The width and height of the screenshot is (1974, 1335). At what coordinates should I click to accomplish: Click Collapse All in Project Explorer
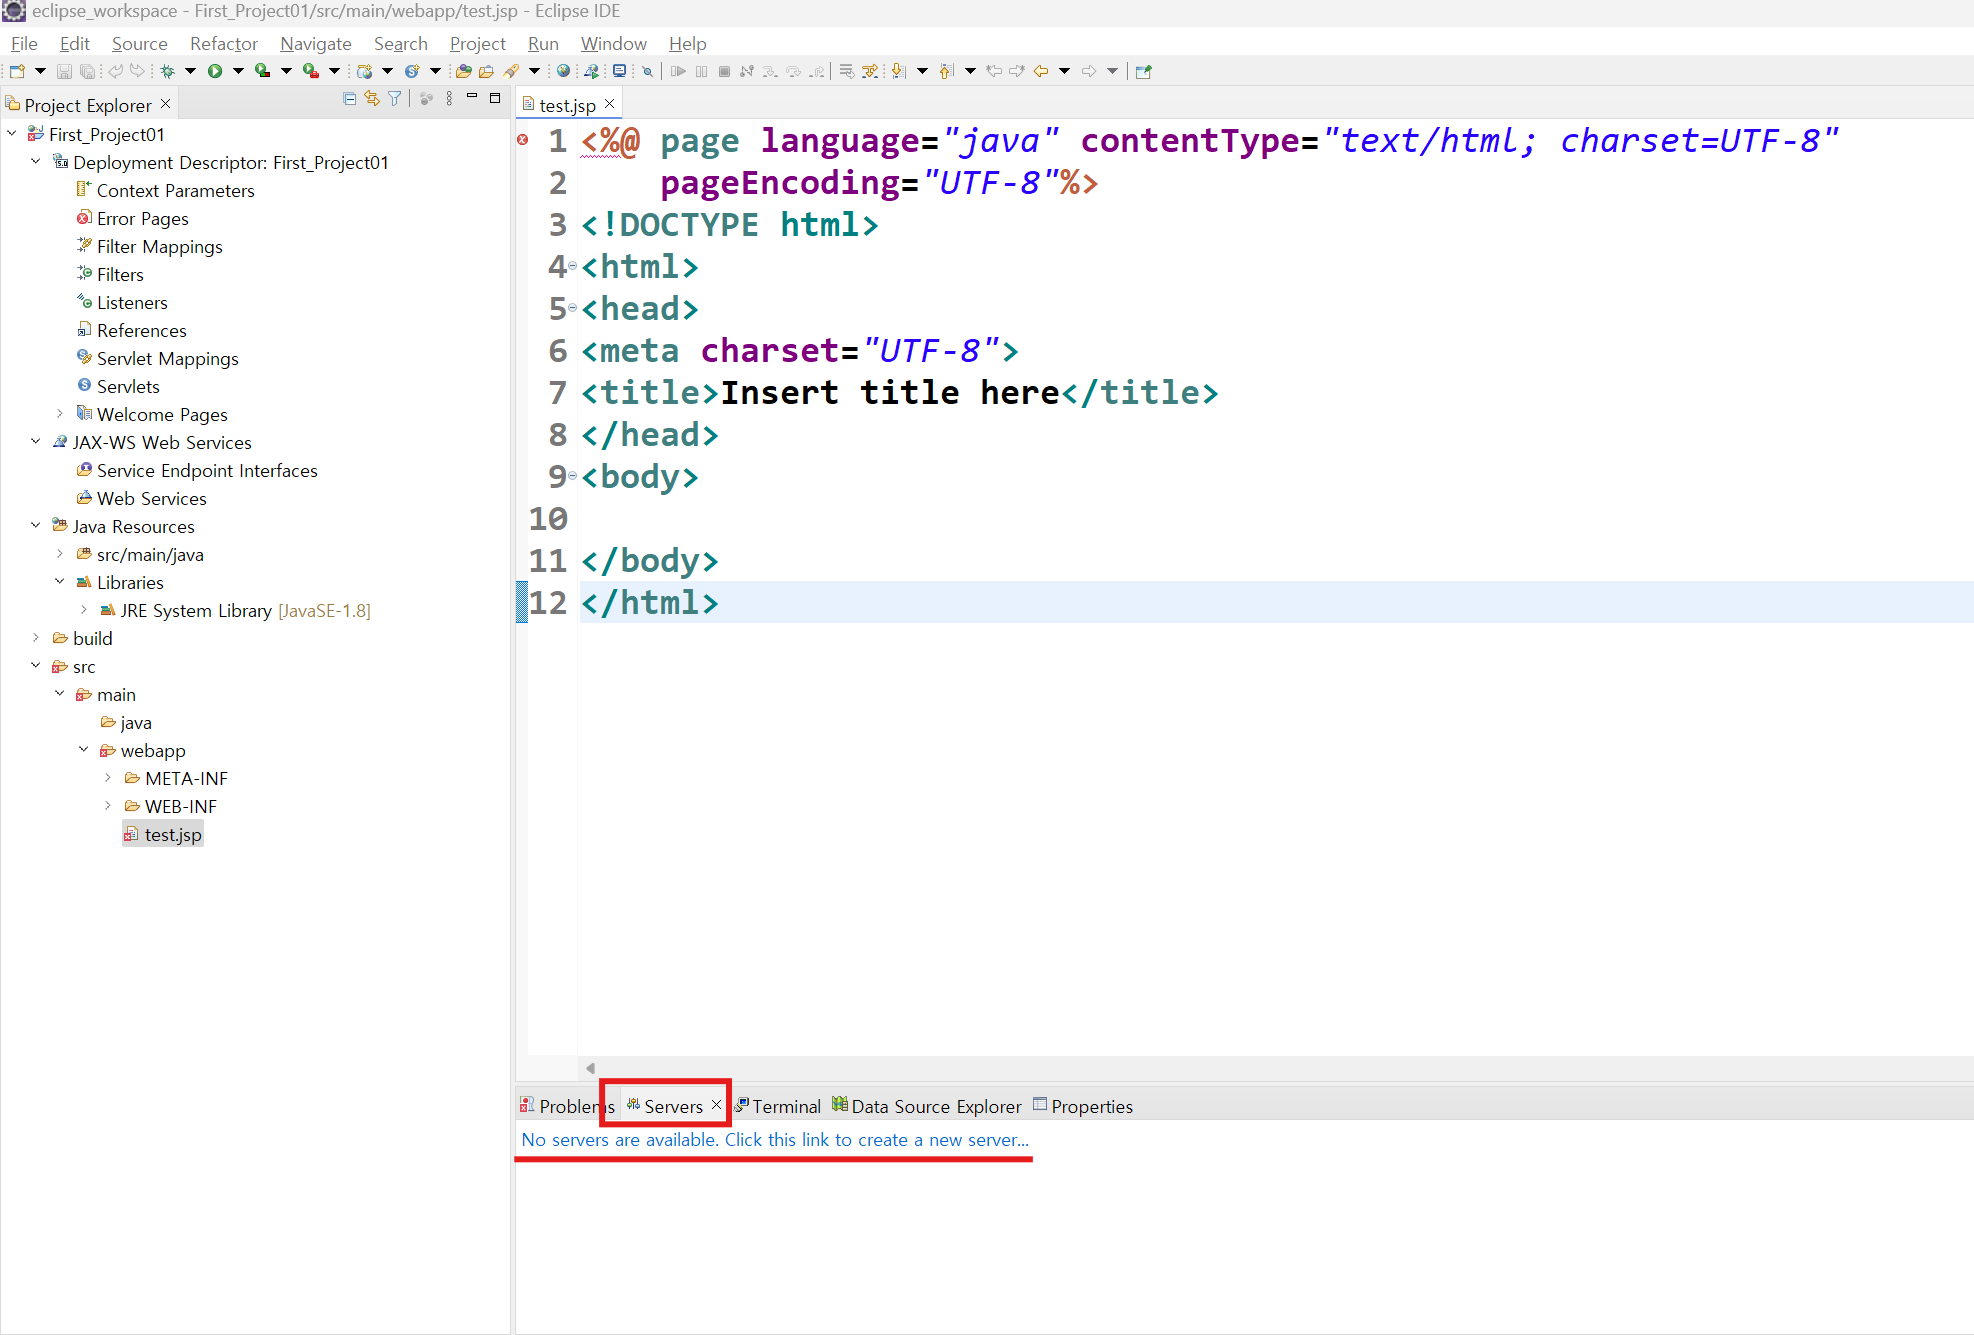349,98
